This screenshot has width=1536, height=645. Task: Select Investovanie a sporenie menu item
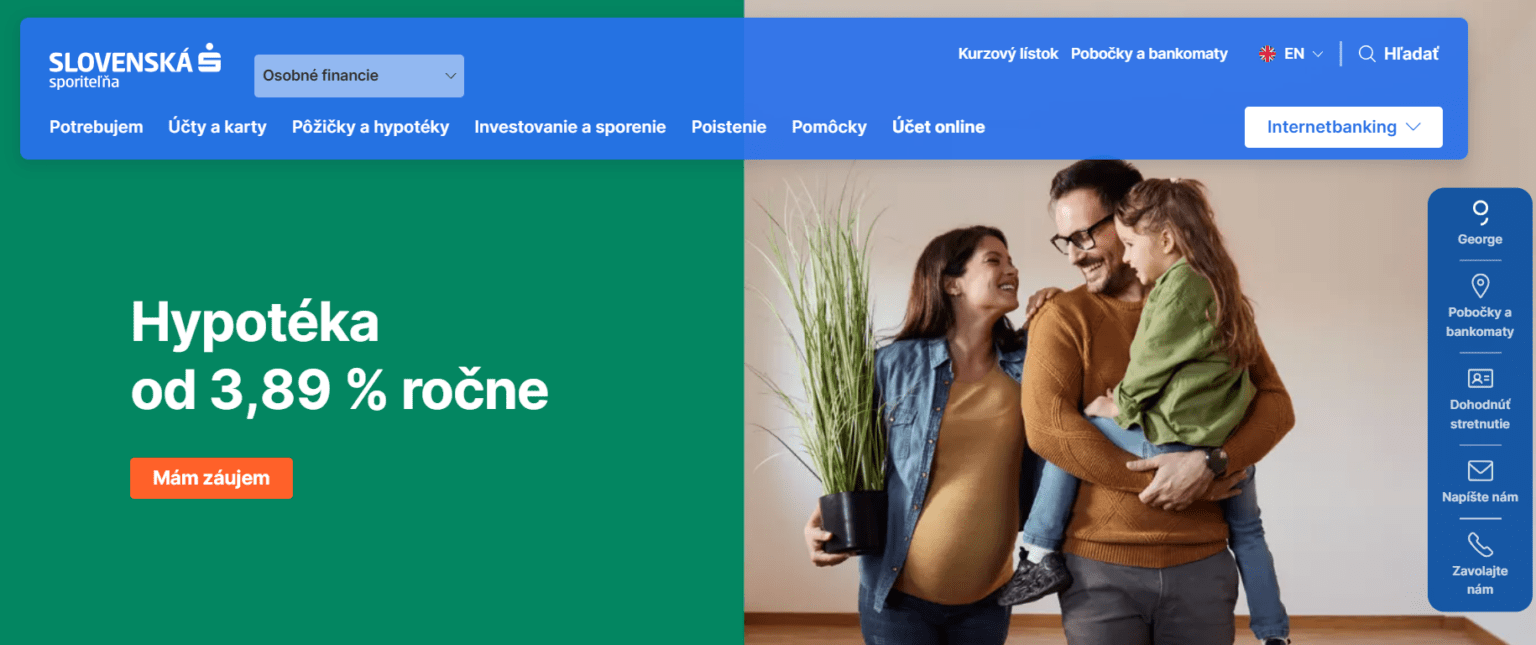(x=570, y=127)
